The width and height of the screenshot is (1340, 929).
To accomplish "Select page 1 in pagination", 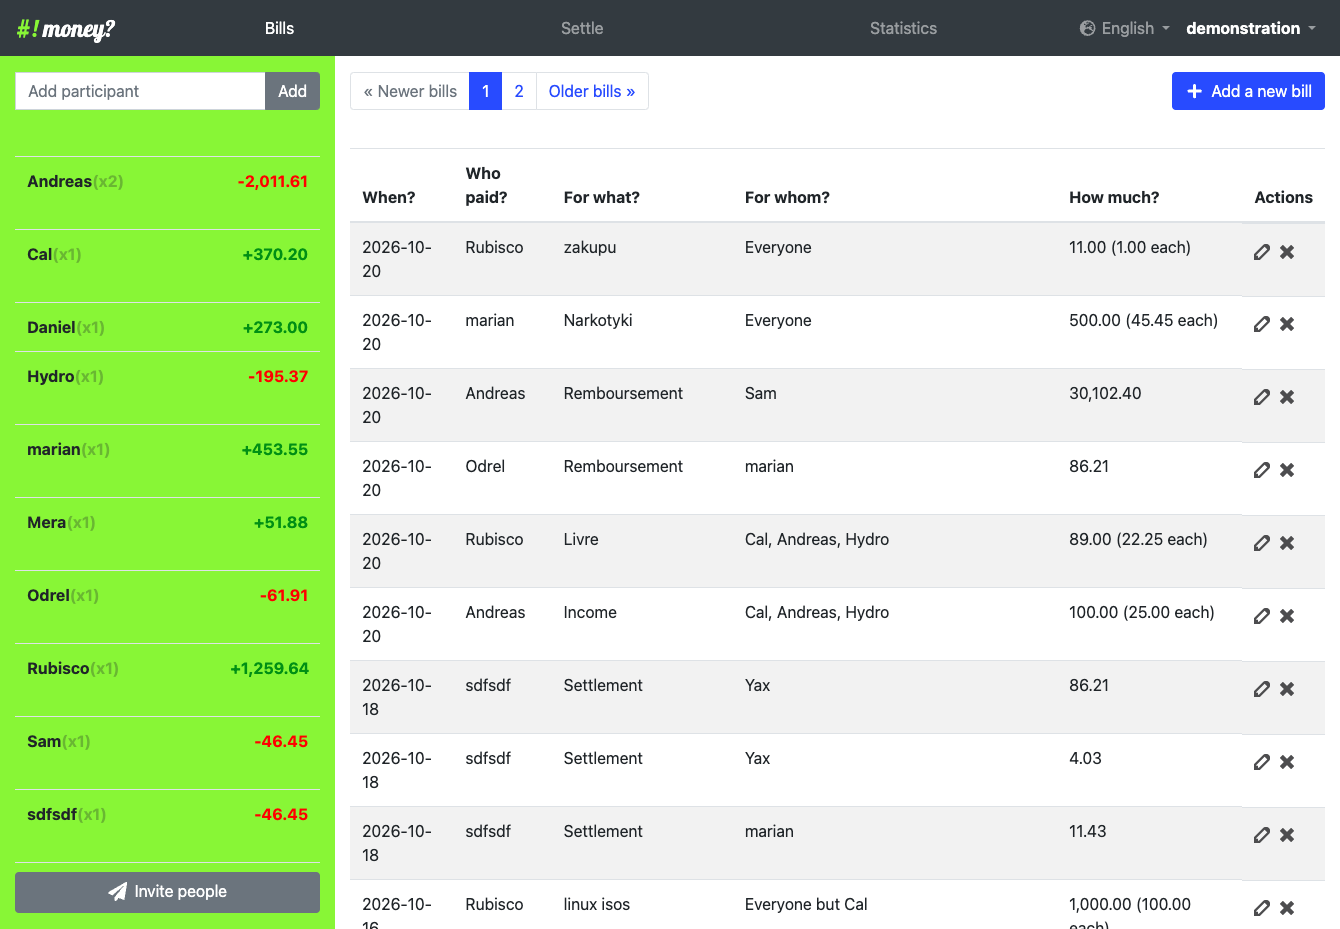I will [x=485, y=91].
